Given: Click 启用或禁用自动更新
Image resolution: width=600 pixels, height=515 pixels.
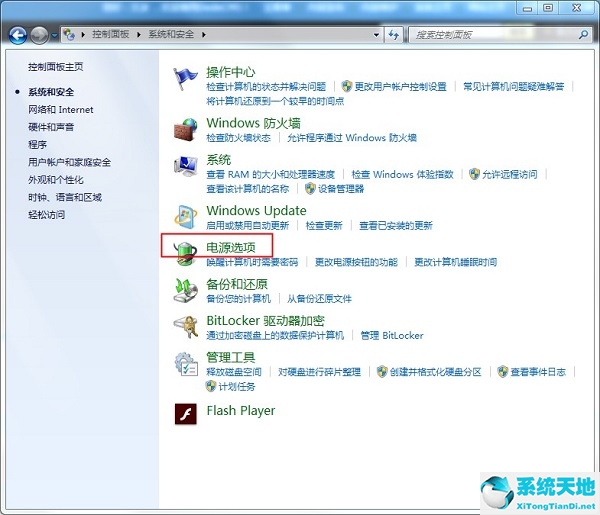Looking at the screenshot, I should pyautogui.click(x=248, y=226).
